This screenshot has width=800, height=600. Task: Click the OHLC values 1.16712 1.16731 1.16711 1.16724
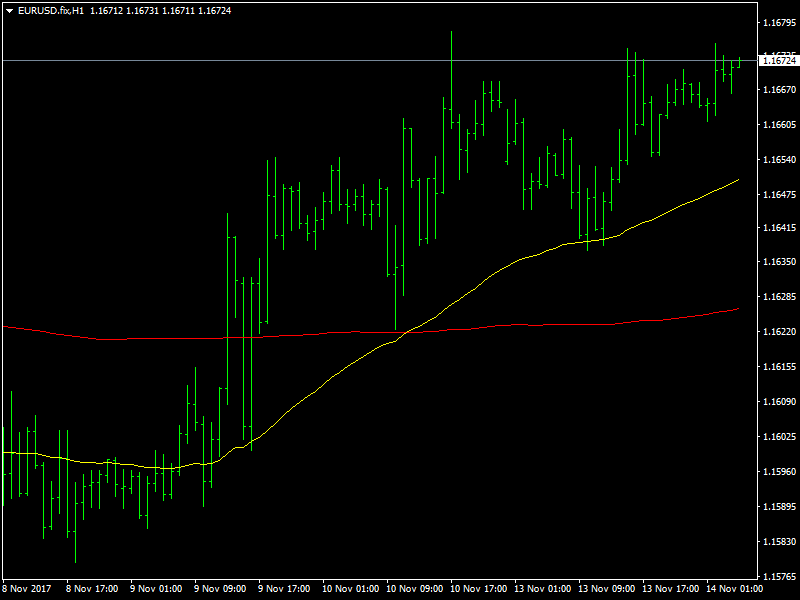point(161,11)
